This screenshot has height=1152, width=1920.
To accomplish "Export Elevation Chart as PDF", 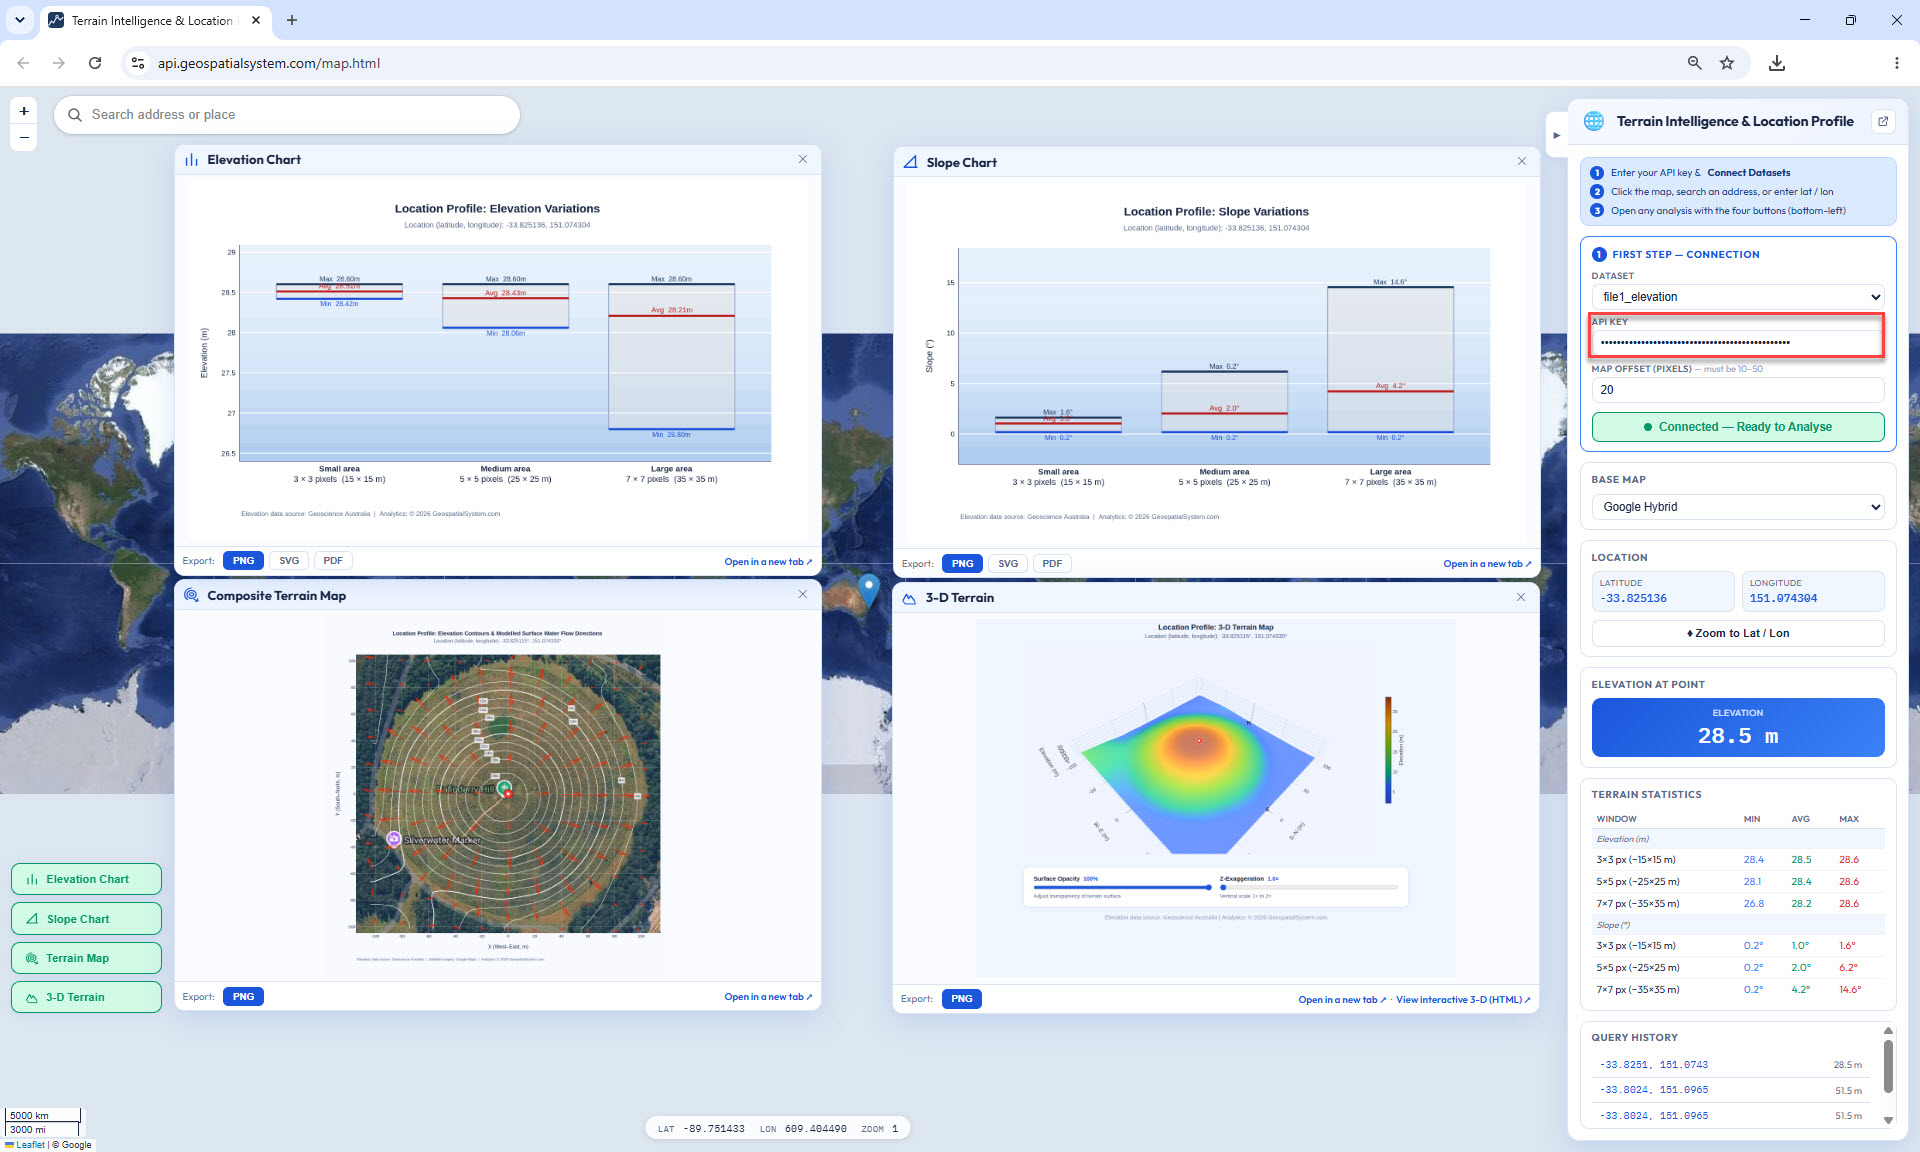I will click(333, 561).
